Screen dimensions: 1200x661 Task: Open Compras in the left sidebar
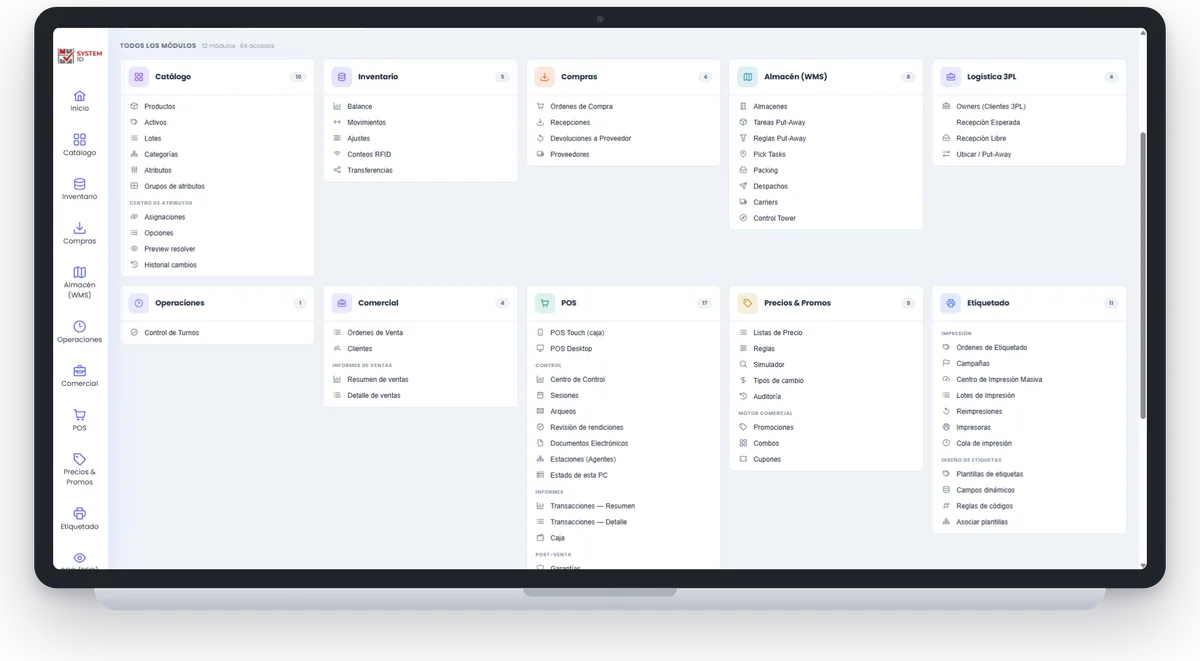(x=79, y=233)
